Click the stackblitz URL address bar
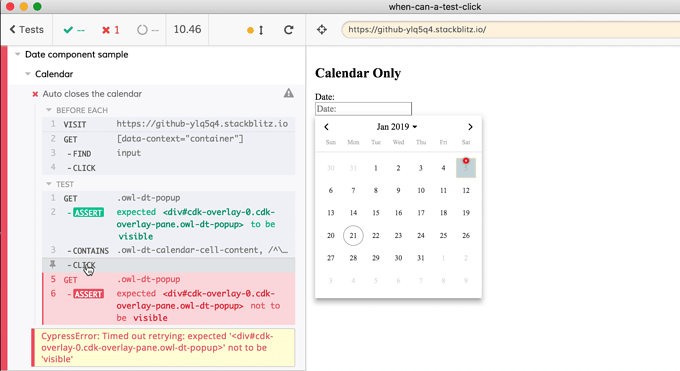The width and height of the screenshot is (680, 371). 510,30
